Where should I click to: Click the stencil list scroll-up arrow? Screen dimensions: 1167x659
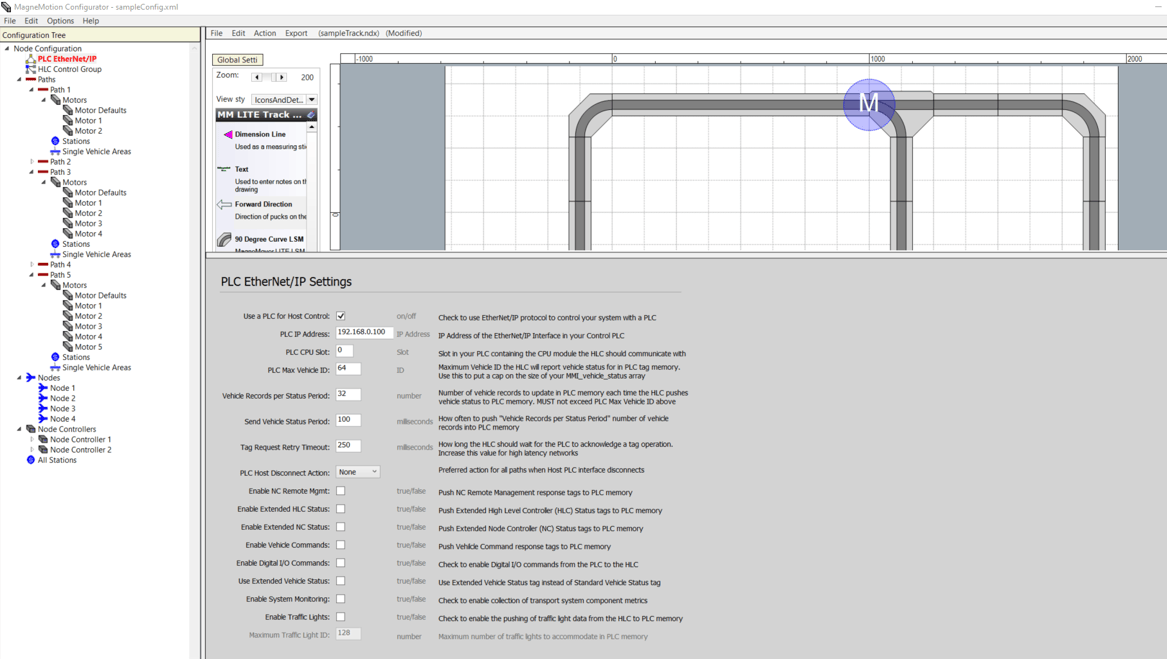tap(312, 127)
